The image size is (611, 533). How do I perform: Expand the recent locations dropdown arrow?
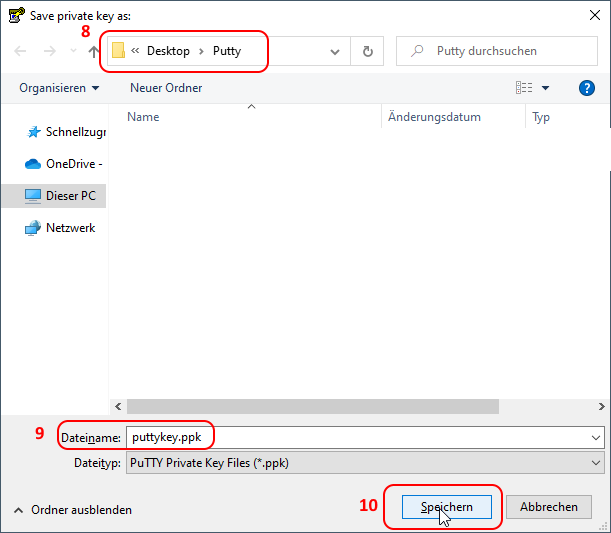[73, 51]
